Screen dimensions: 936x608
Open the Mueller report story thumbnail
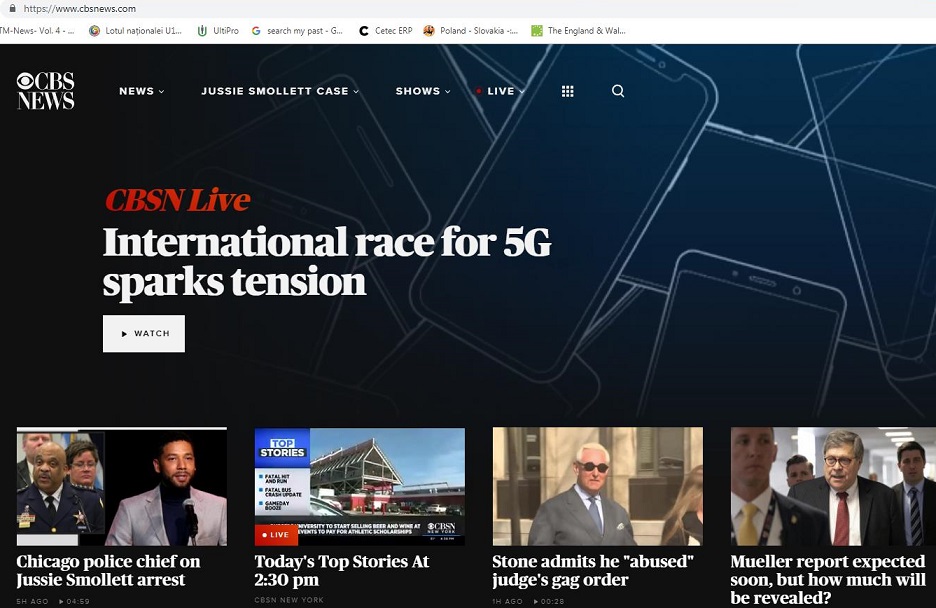coord(833,486)
